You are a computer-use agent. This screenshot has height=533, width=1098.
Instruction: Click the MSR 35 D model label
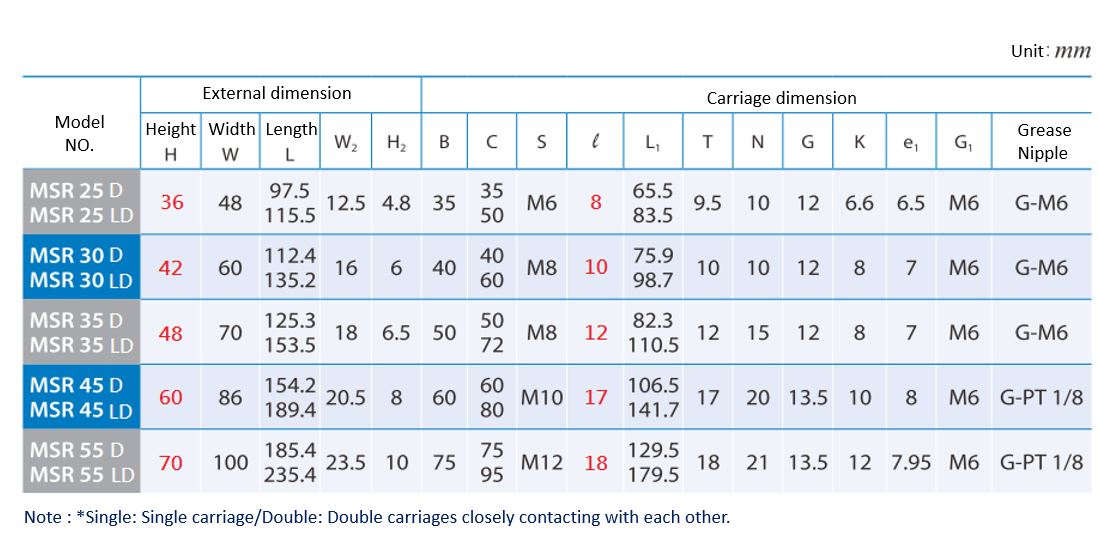pos(76,321)
